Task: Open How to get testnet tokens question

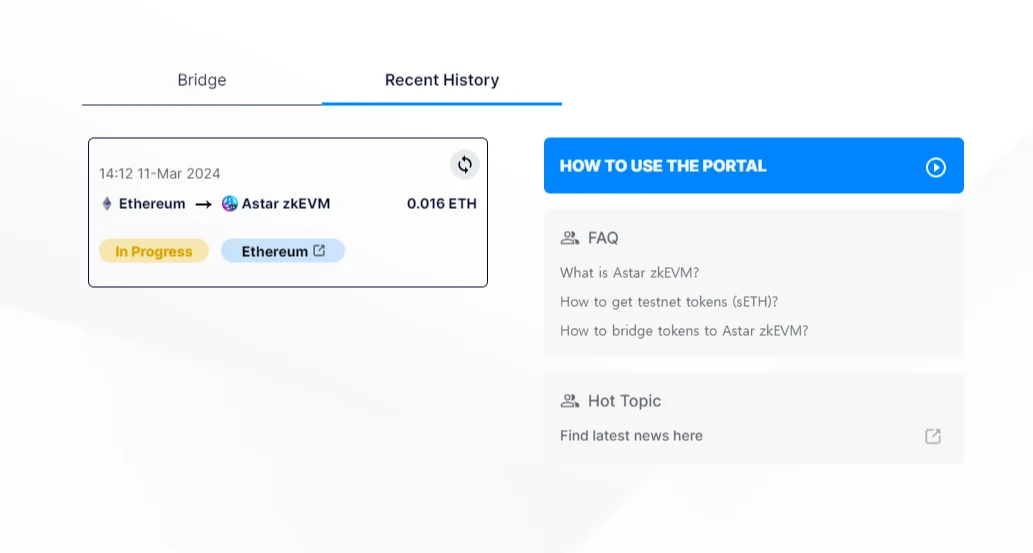Action: click(669, 302)
